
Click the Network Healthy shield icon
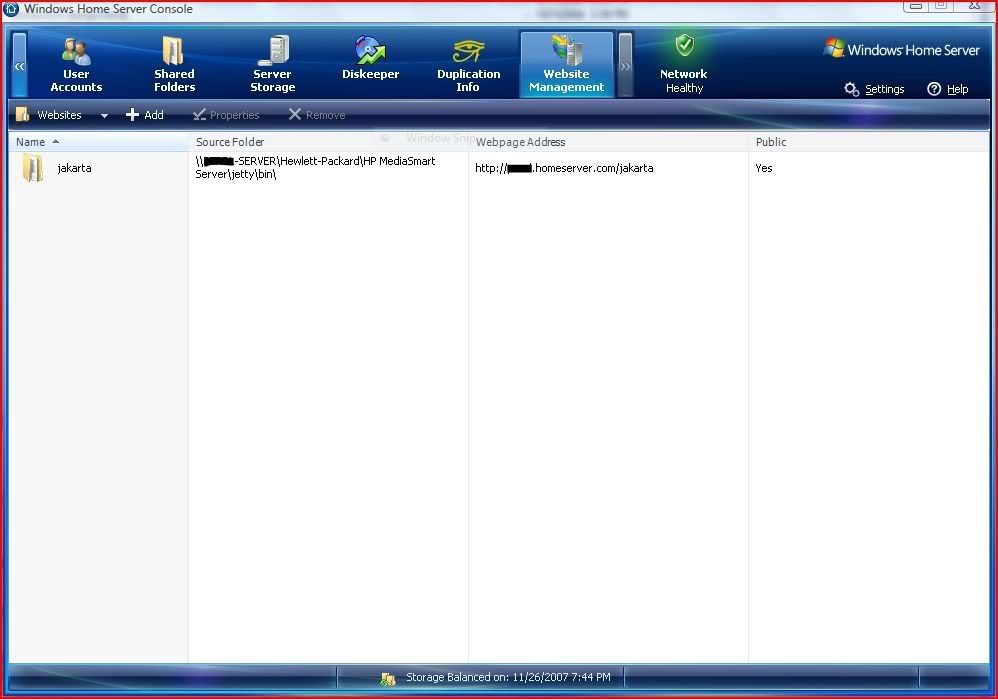[x=685, y=46]
